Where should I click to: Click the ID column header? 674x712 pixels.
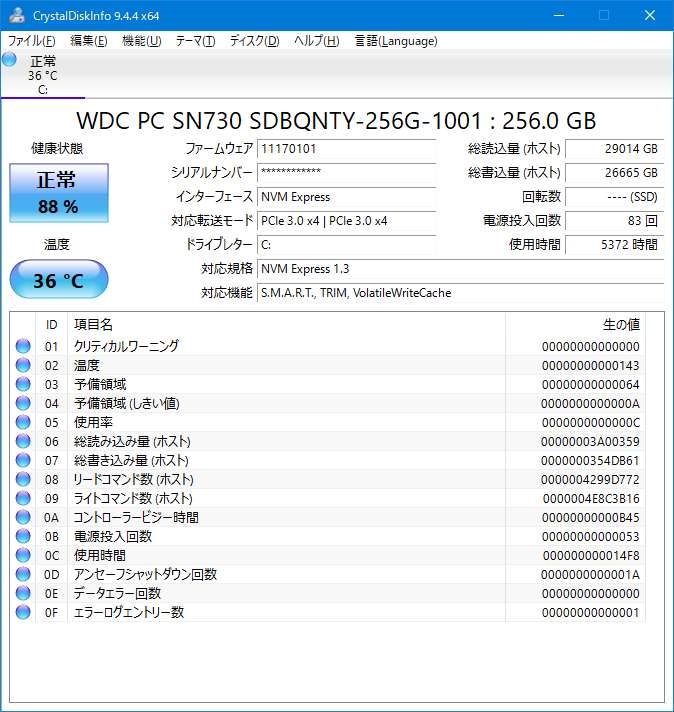(51, 324)
